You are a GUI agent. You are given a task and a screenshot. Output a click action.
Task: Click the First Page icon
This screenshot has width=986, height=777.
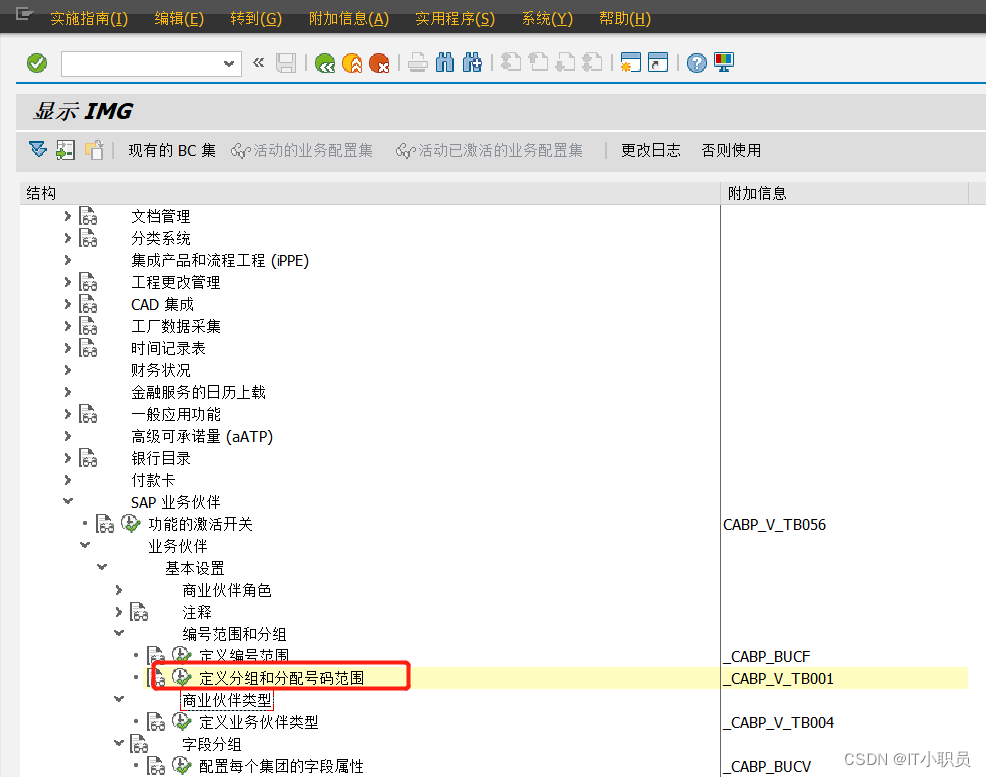coord(511,63)
